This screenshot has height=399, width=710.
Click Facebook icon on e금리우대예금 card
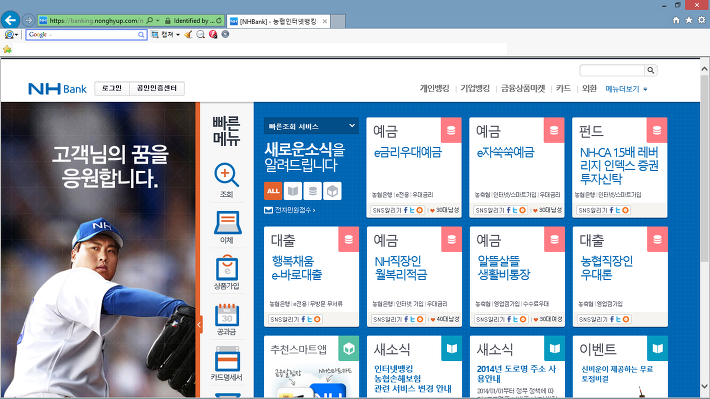pos(406,210)
